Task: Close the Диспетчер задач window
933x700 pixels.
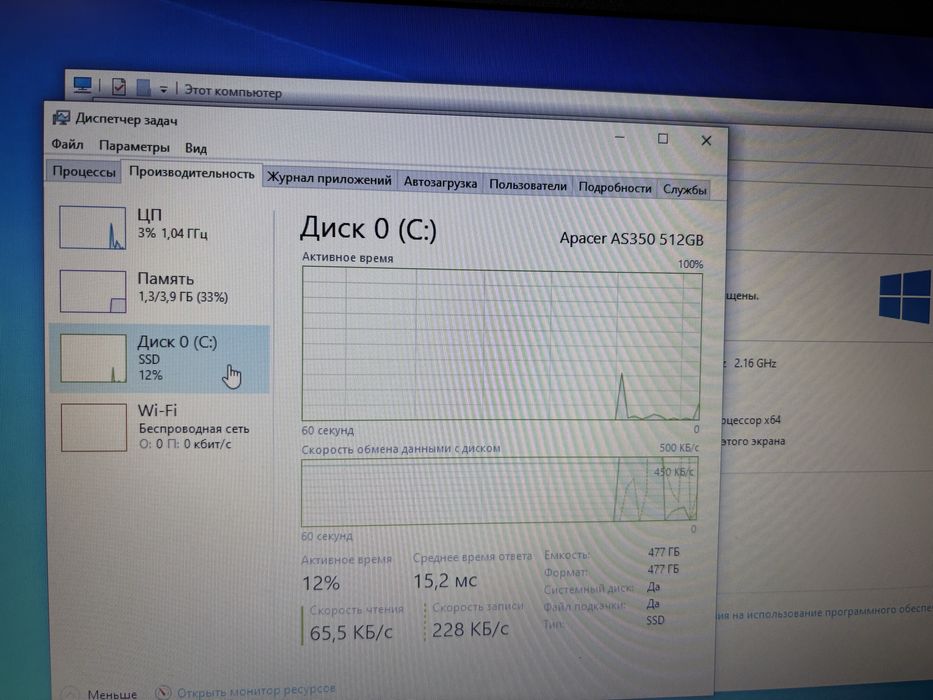Action: (706, 140)
